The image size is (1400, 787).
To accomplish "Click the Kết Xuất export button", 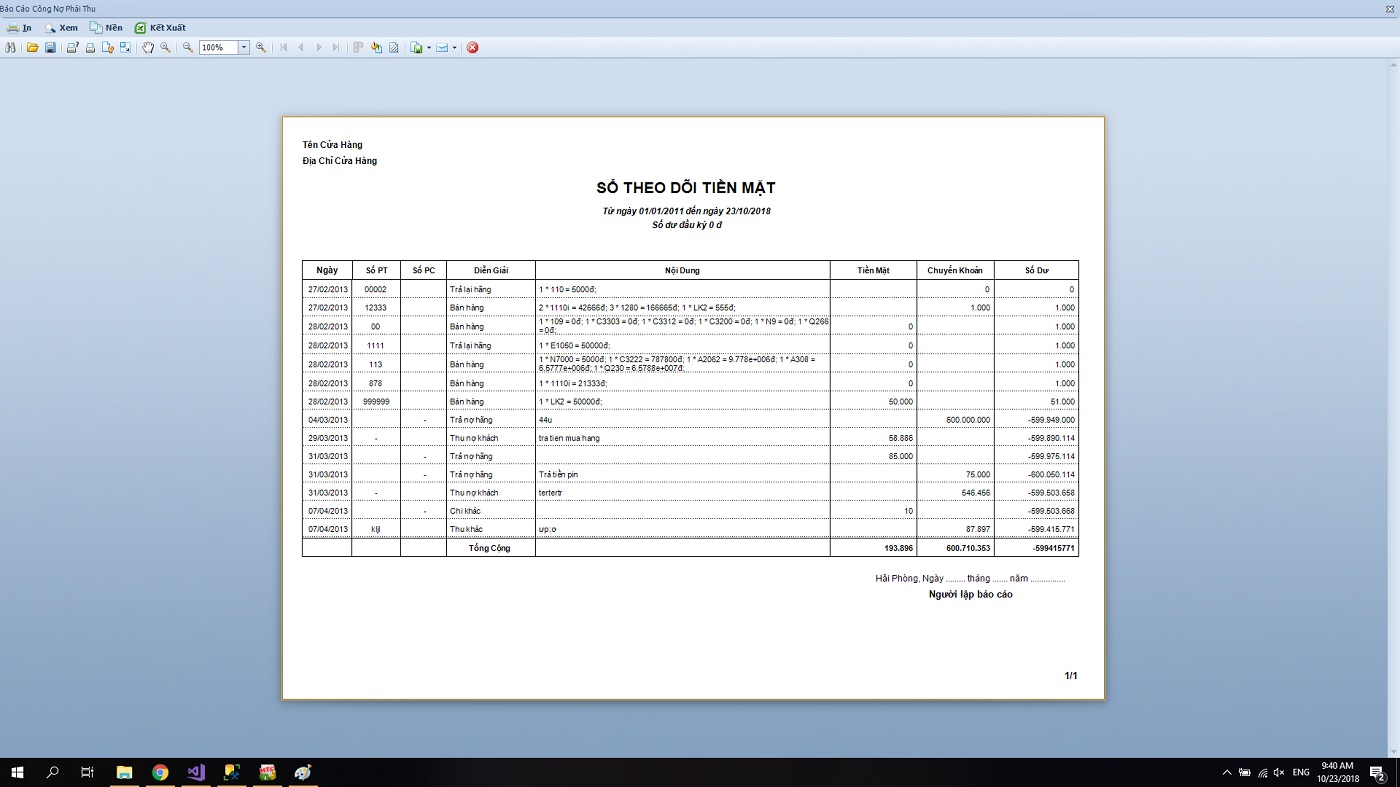I will [160, 28].
